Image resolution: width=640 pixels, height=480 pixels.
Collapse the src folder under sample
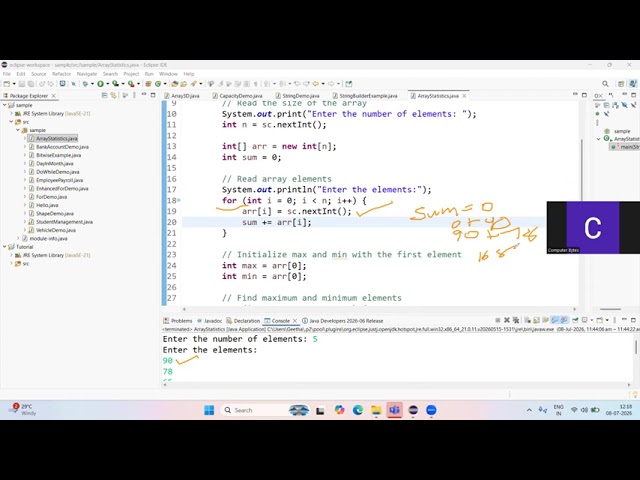click(11, 122)
